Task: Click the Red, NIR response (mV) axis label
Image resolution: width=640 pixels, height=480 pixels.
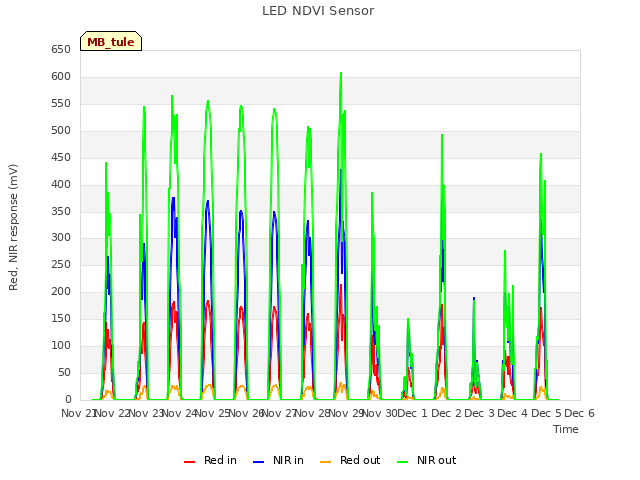Action: 13,227
